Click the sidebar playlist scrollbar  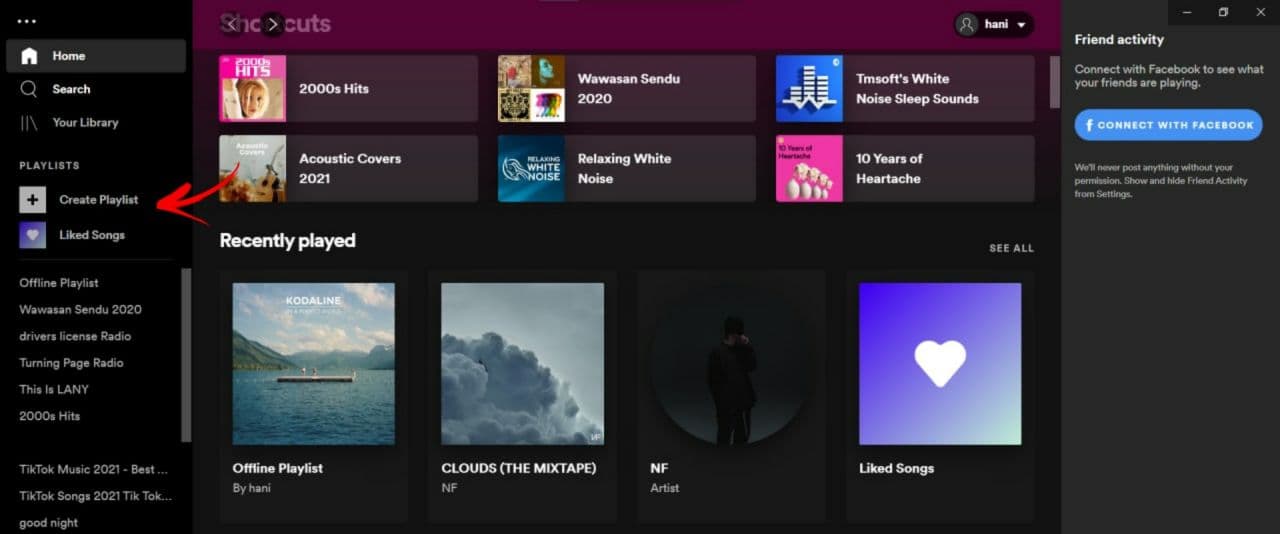186,355
